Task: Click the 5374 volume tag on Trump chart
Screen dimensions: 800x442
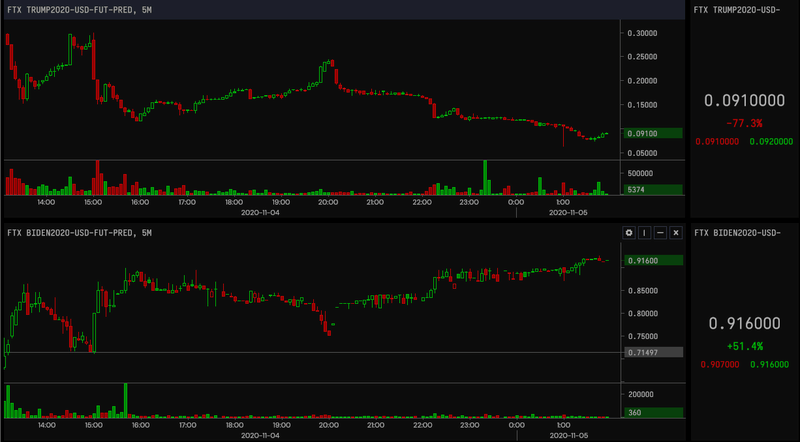Action: point(653,189)
